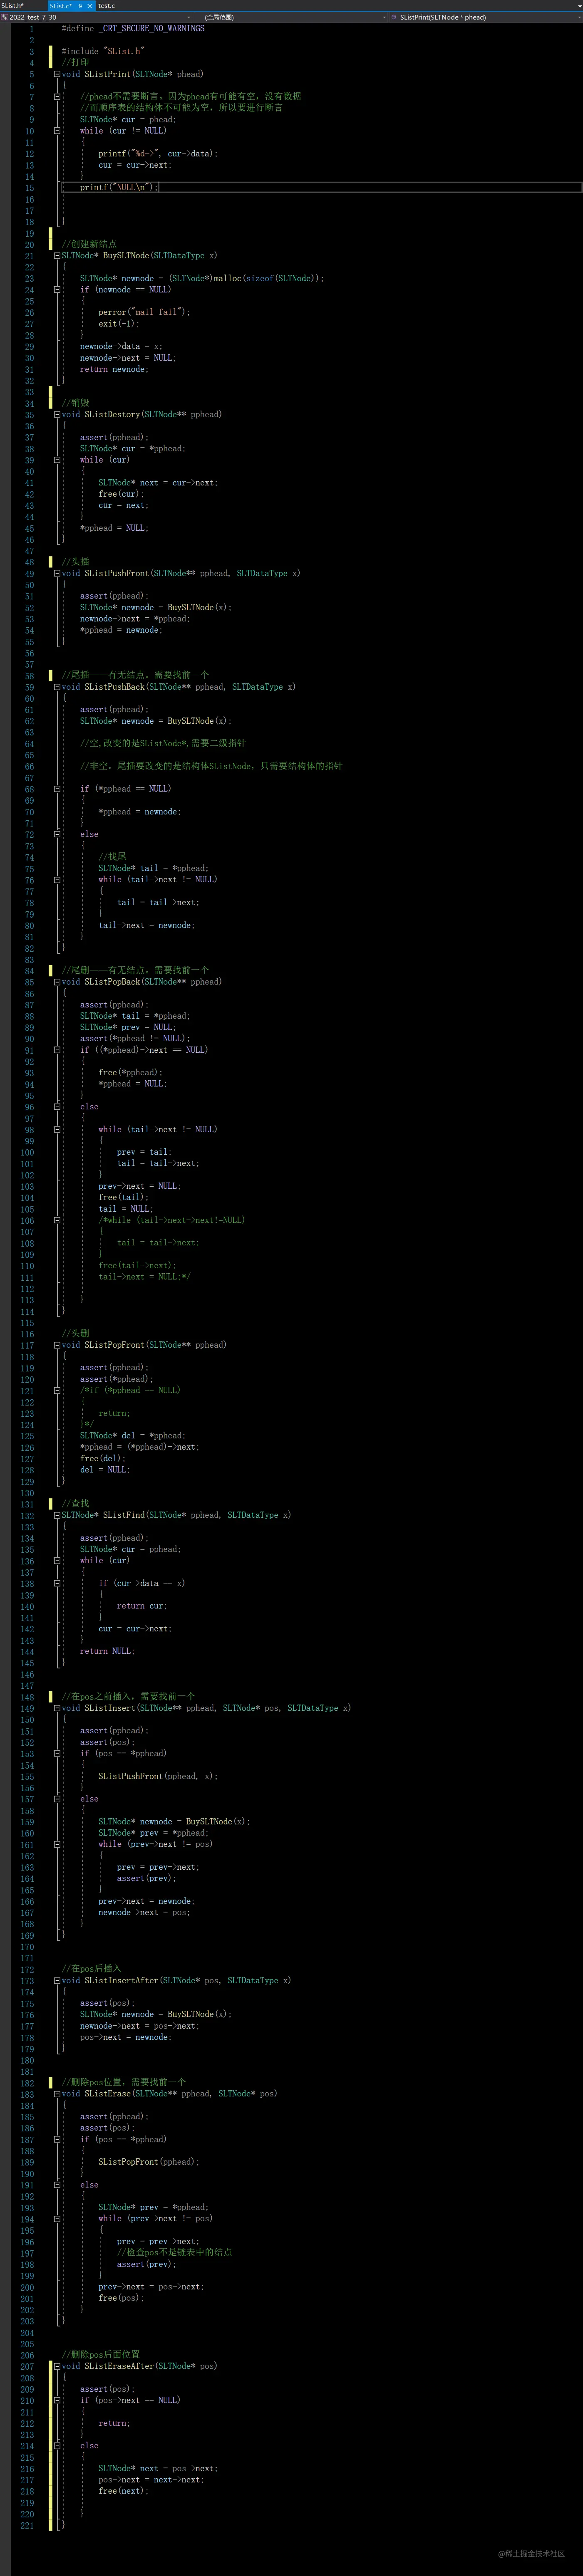Open the SListPrint(SLTNode * phead) member dropdown

click(x=486, y=17)
